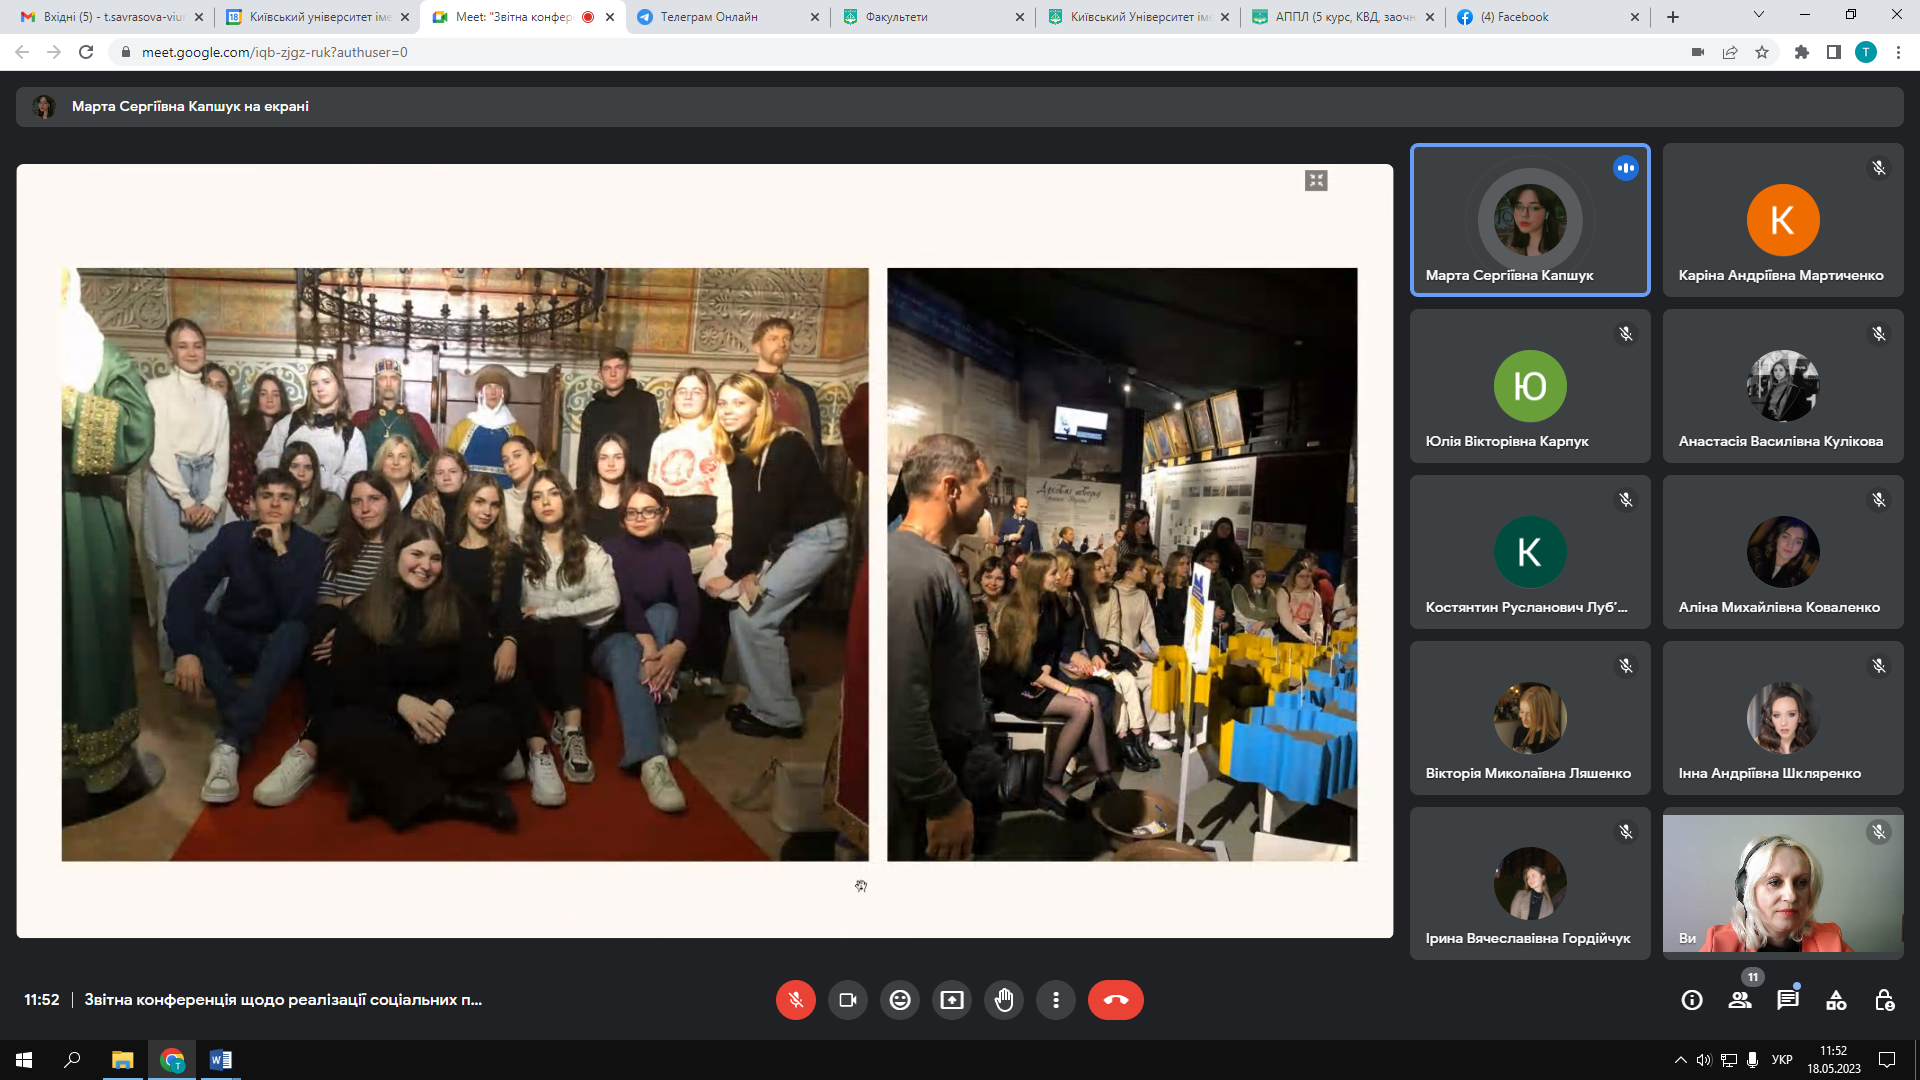Leave the call with red hang-up button
The height and width of the screenshot is (1080, 1920).
(1115, 1000)
